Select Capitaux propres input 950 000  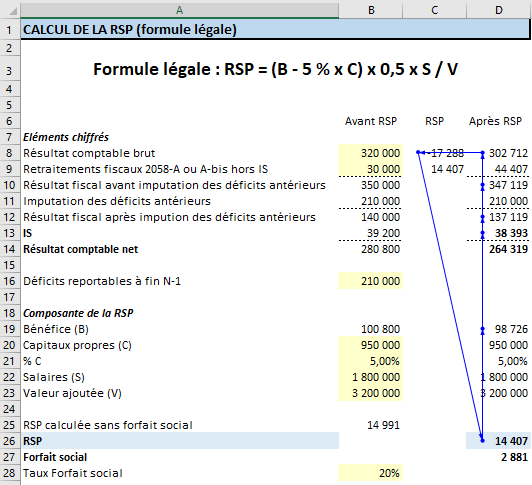point(371,345)
